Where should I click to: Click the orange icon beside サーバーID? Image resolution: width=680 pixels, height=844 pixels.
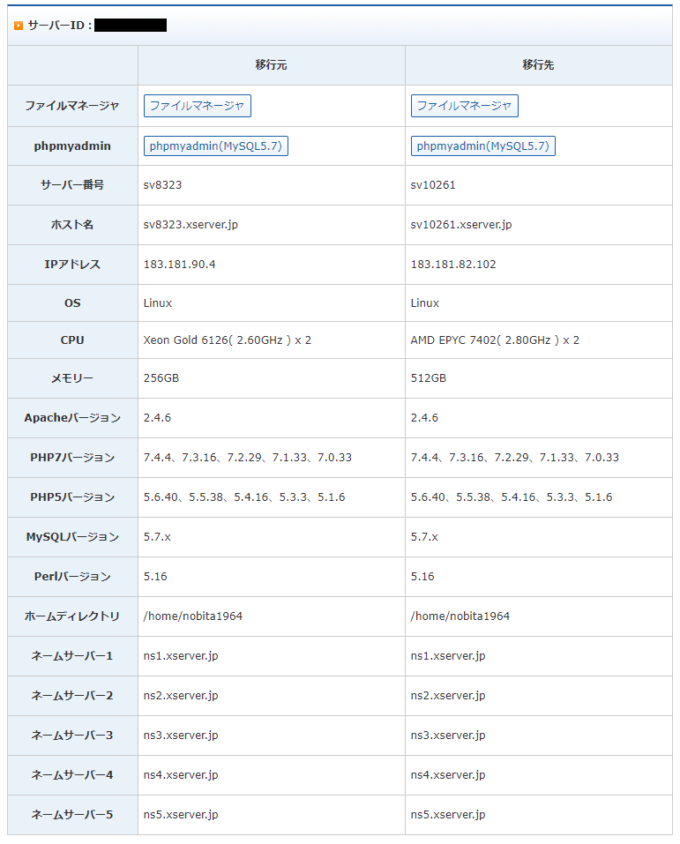pyautogui.click(x=18, y=25)
